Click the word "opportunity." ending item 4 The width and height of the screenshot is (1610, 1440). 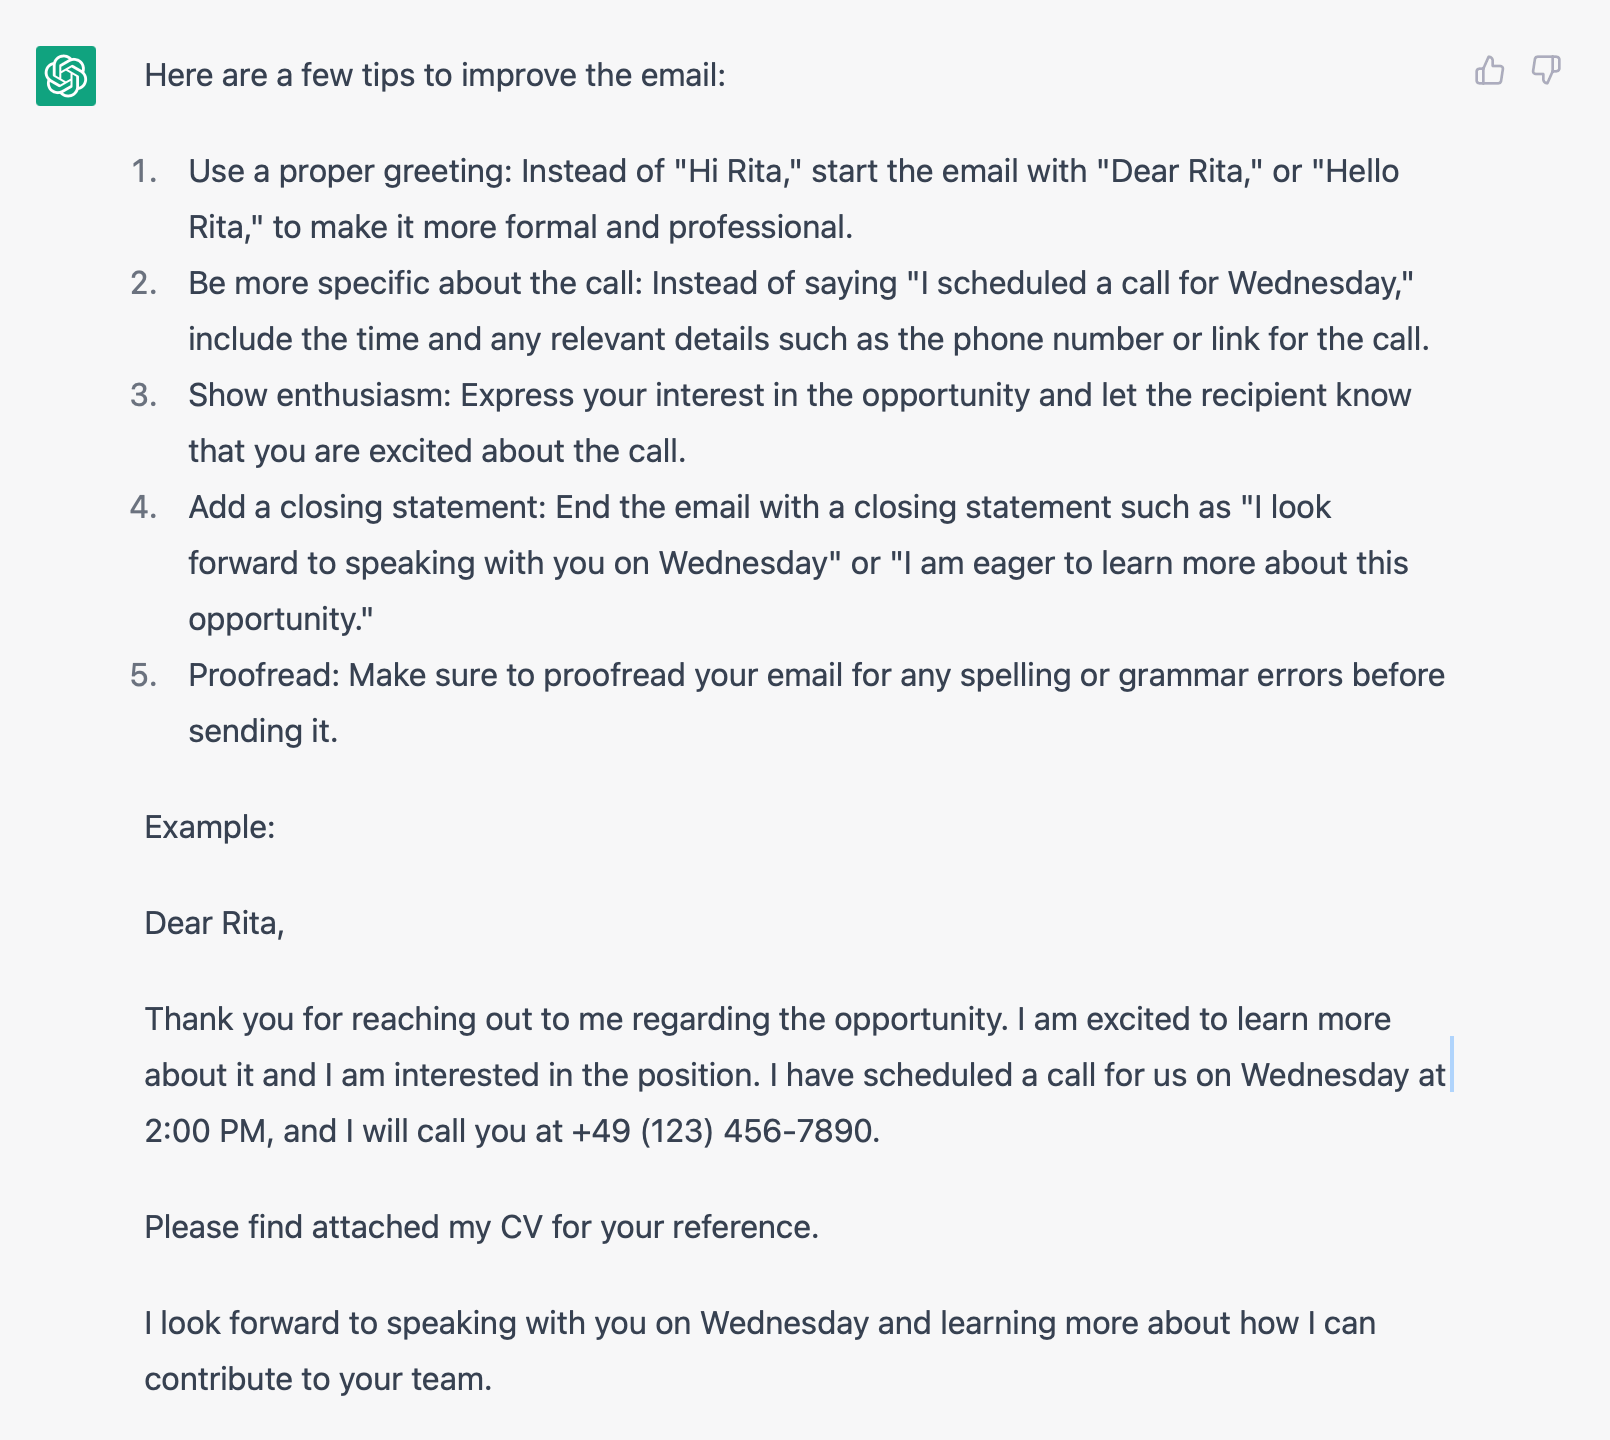[280, 620]
